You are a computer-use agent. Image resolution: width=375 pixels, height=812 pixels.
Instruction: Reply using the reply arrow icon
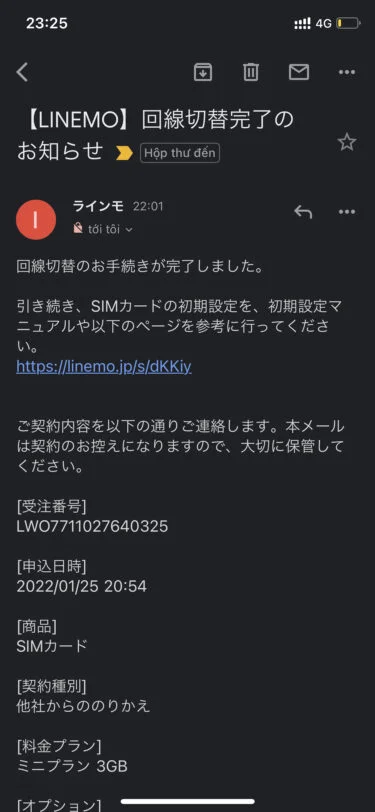pyautogui.click(x=303, y=211)
